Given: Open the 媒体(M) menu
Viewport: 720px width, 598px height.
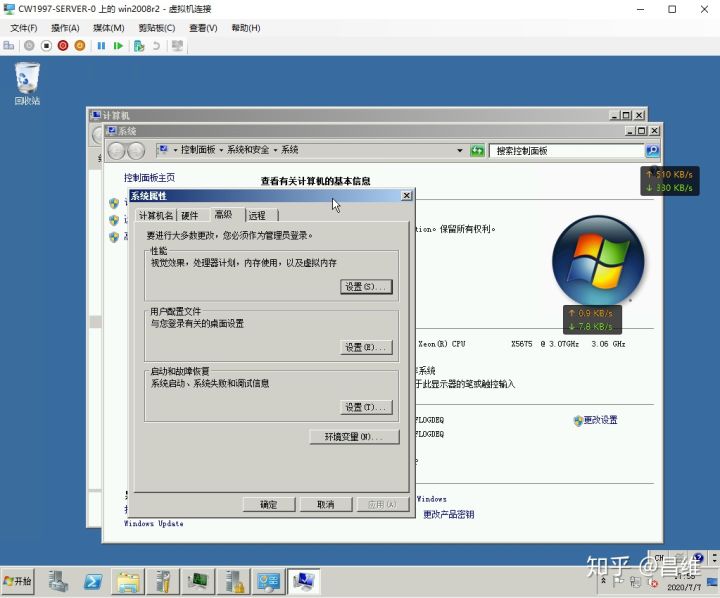Looking at the screenshot, I should [x=108, y=28].
